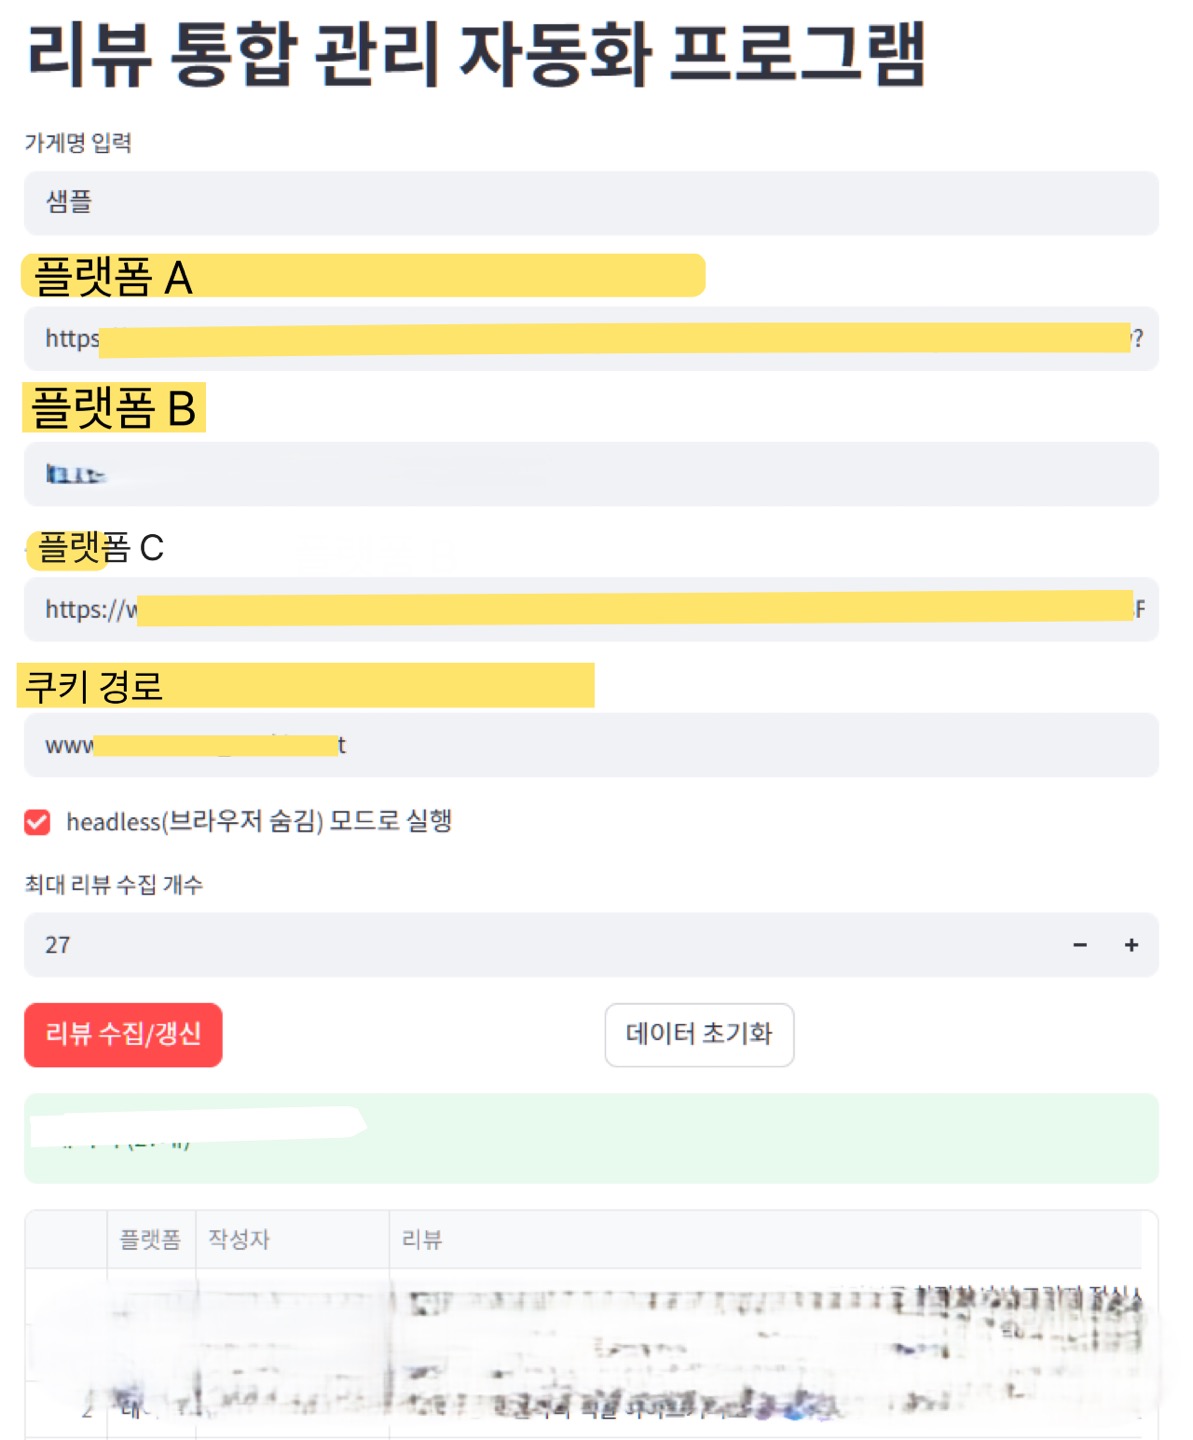1193x1440 pixels.
Task: Click the headless(브라우저 숨김) label text
Action: point(259,822)
